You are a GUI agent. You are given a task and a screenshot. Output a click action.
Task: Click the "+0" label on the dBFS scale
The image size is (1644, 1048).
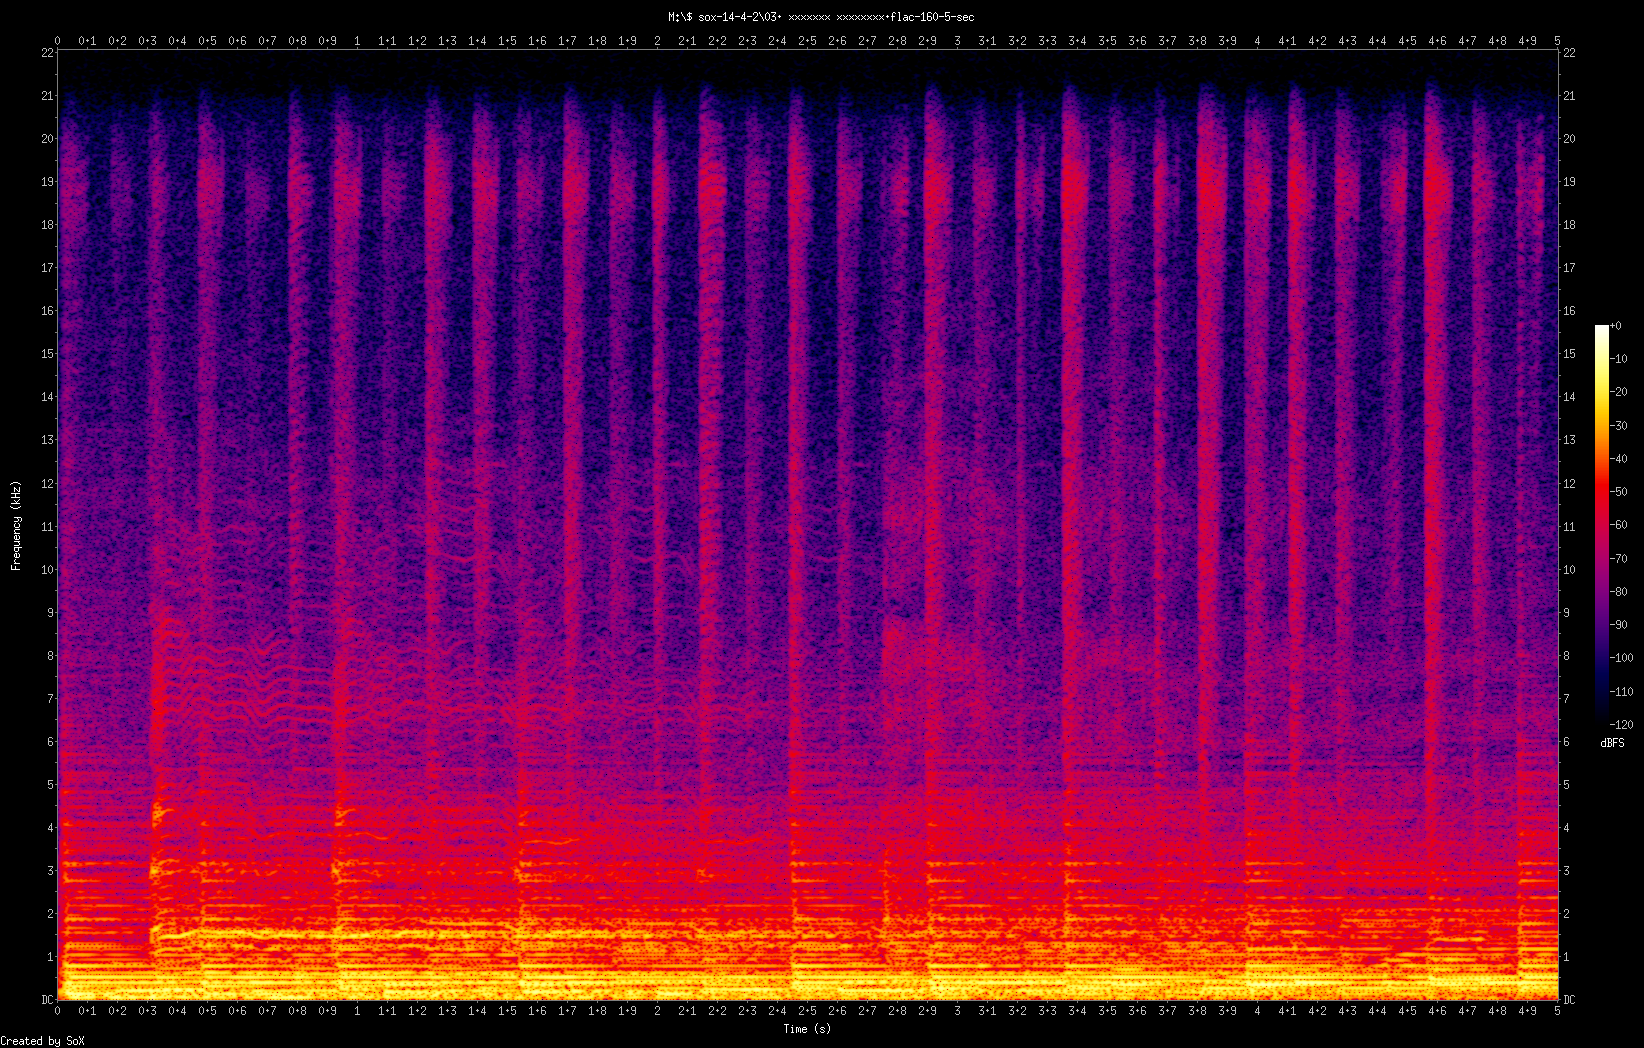tap(1616, 326)
